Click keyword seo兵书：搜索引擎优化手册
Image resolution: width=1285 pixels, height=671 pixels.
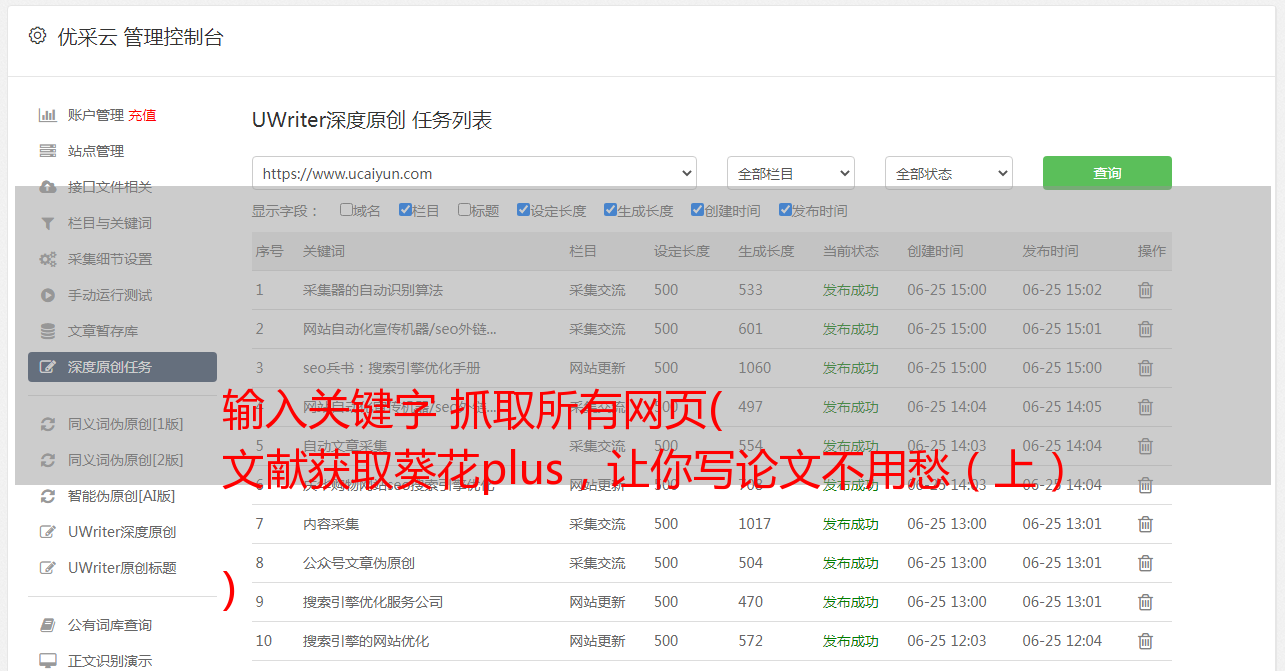[392, 368]
